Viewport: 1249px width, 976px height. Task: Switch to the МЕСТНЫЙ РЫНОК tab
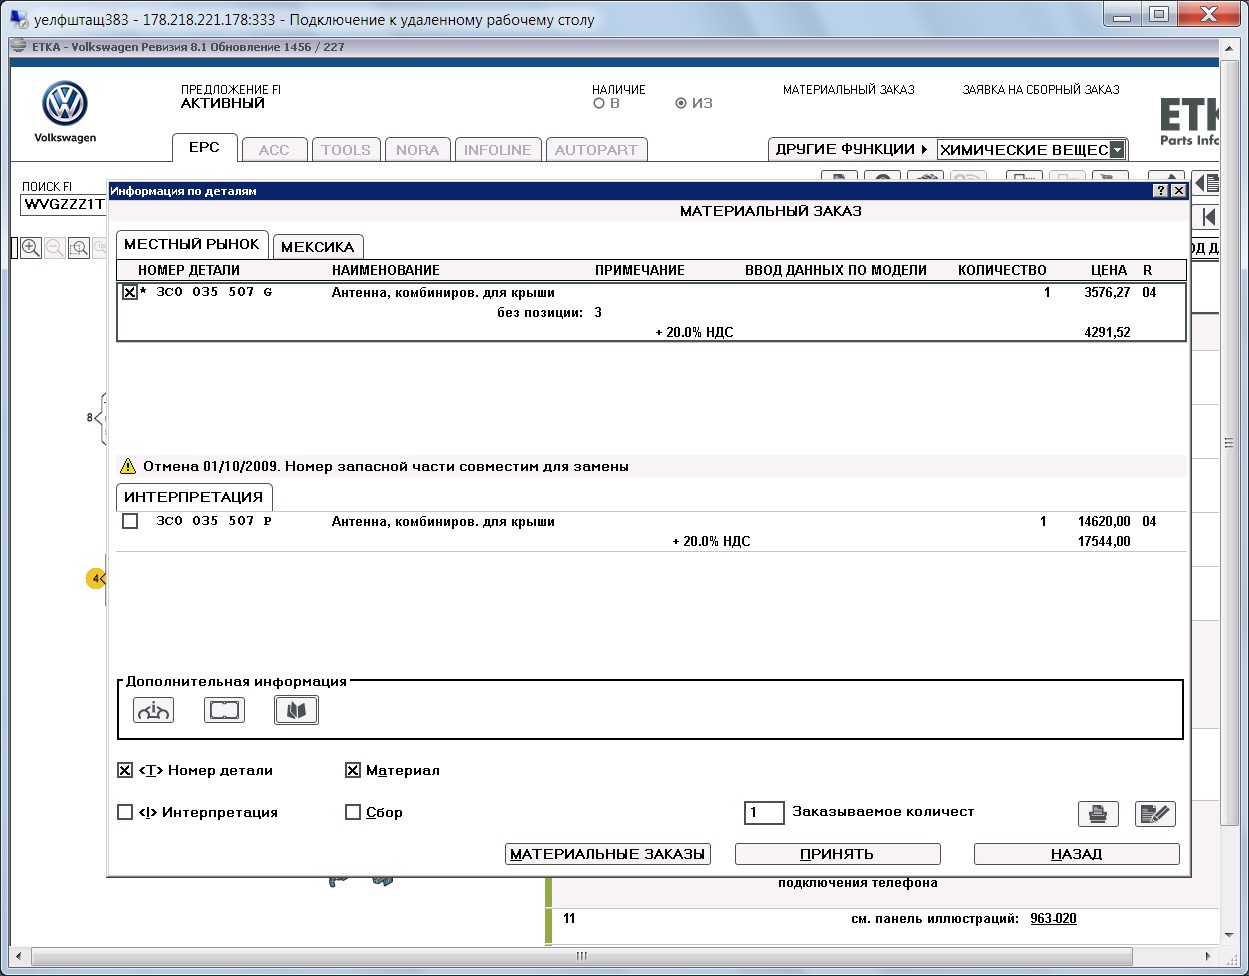coord(192,244)
